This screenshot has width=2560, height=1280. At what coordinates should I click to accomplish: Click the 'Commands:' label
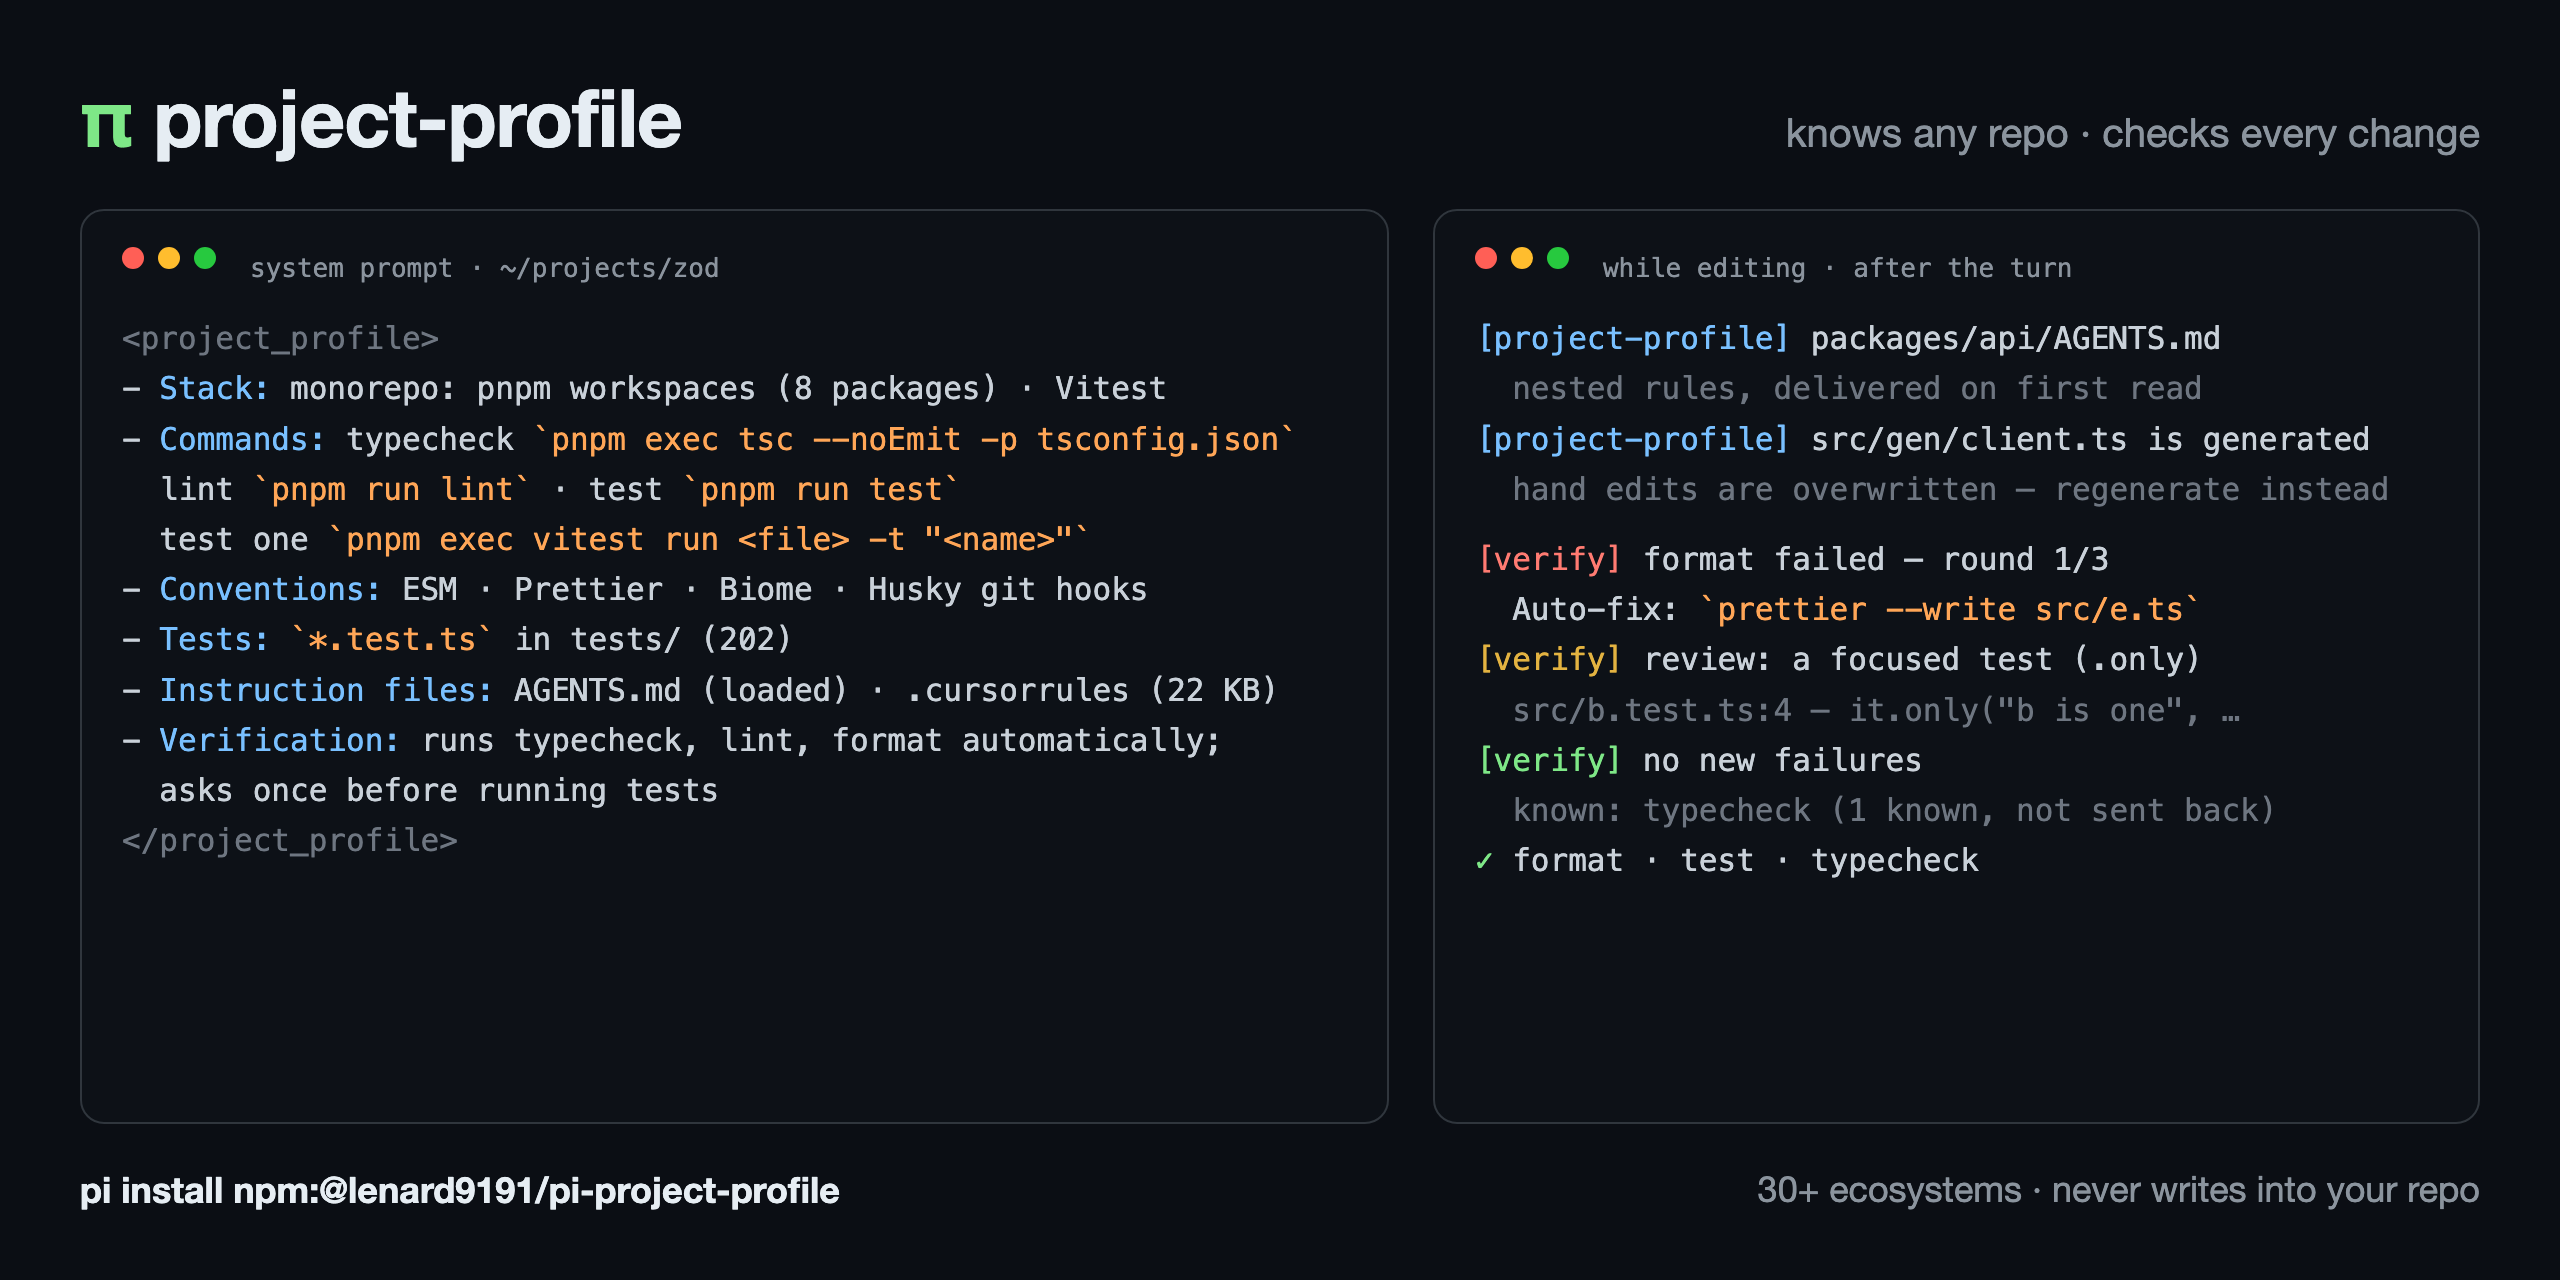click(x=242, y=439)
